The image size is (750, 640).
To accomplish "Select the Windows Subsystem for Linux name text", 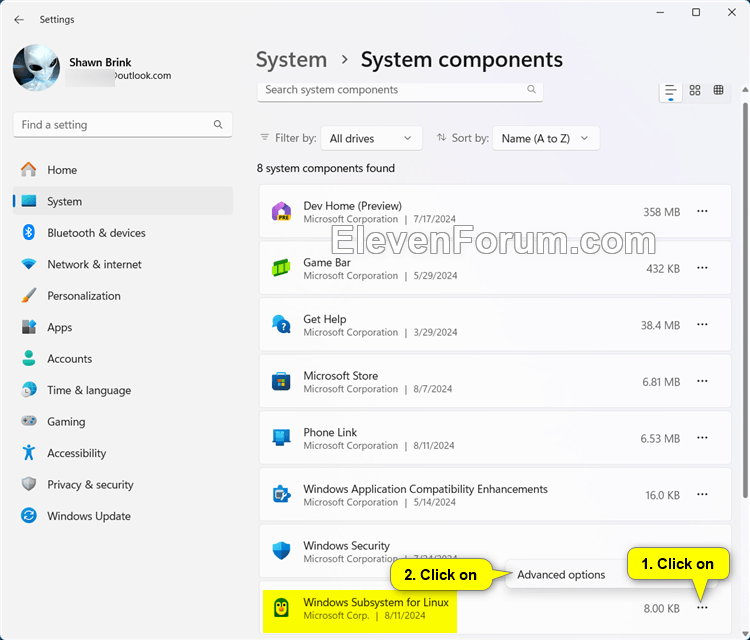I will click(376, 602).
